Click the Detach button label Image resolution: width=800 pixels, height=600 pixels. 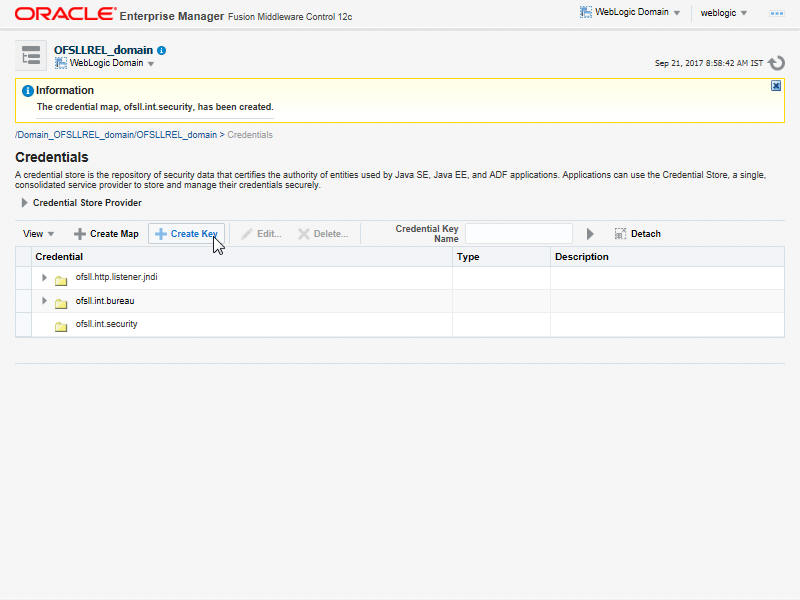click(645, 234)
